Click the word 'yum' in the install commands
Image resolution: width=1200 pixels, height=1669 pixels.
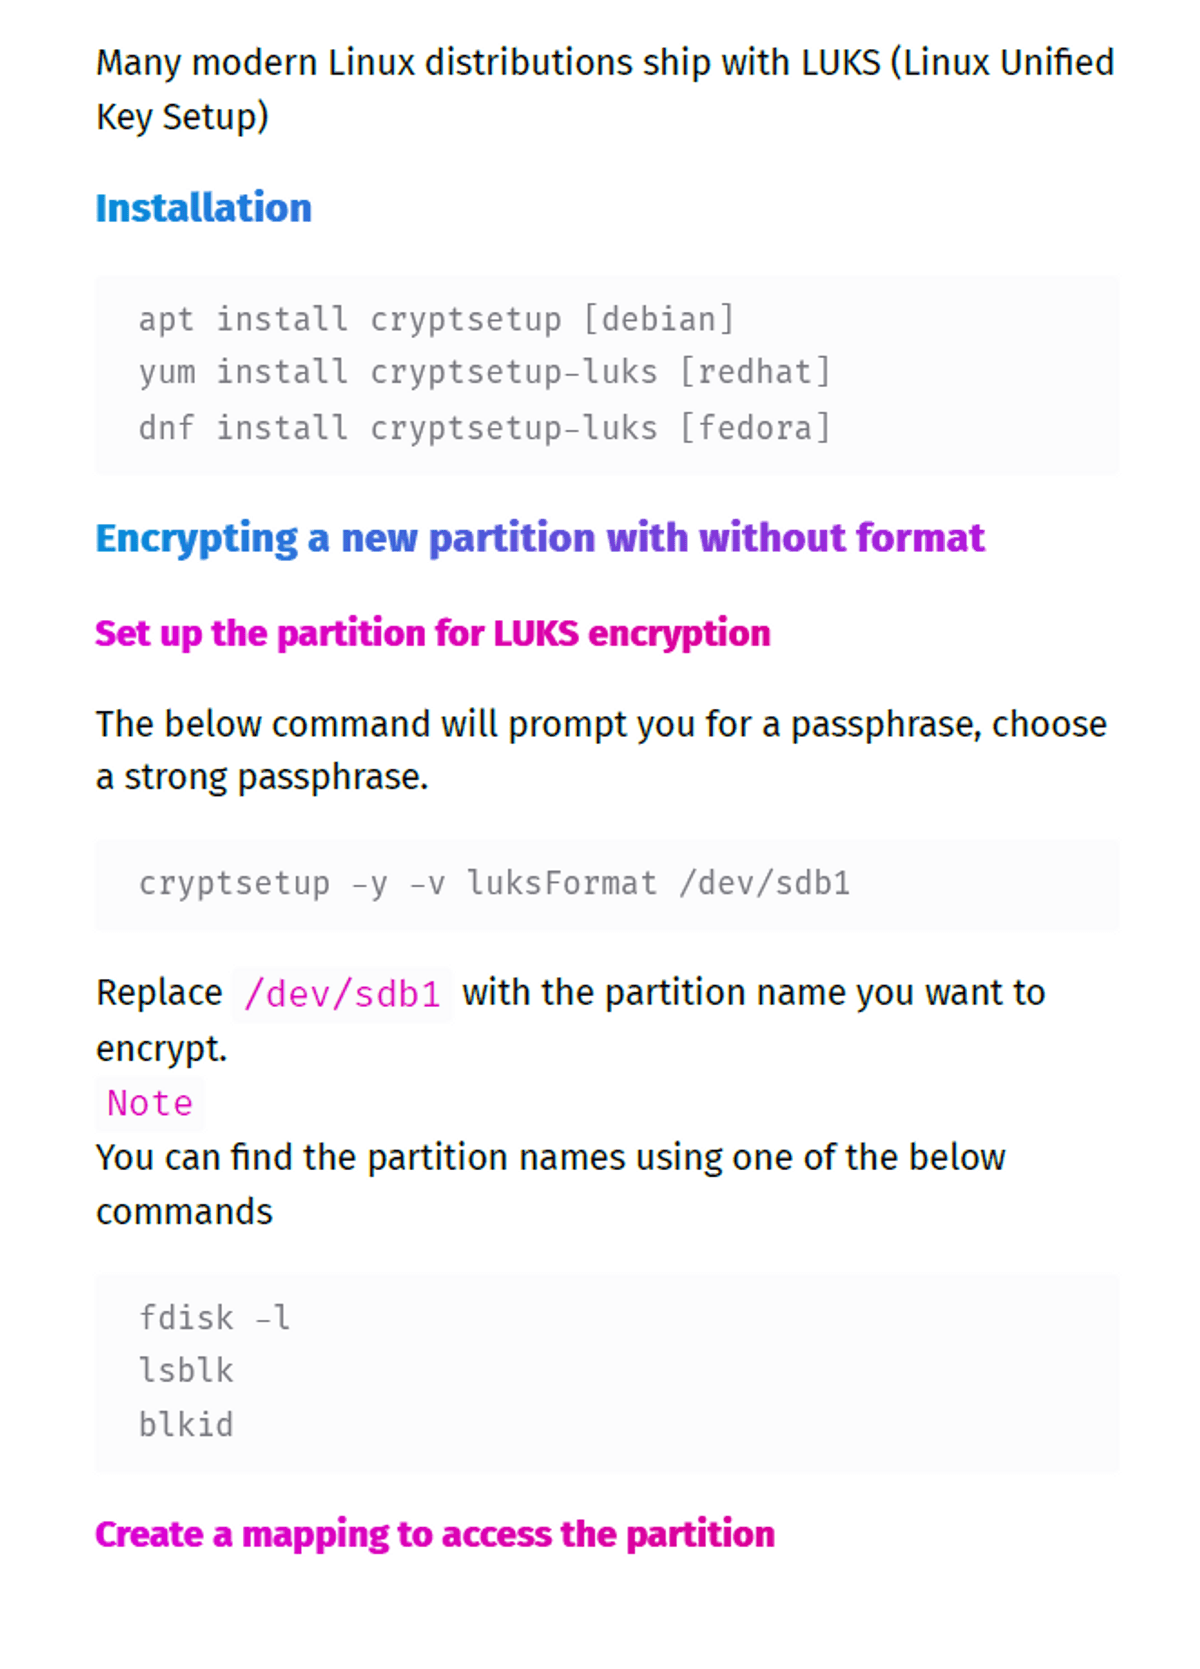[x=166, y=372]
